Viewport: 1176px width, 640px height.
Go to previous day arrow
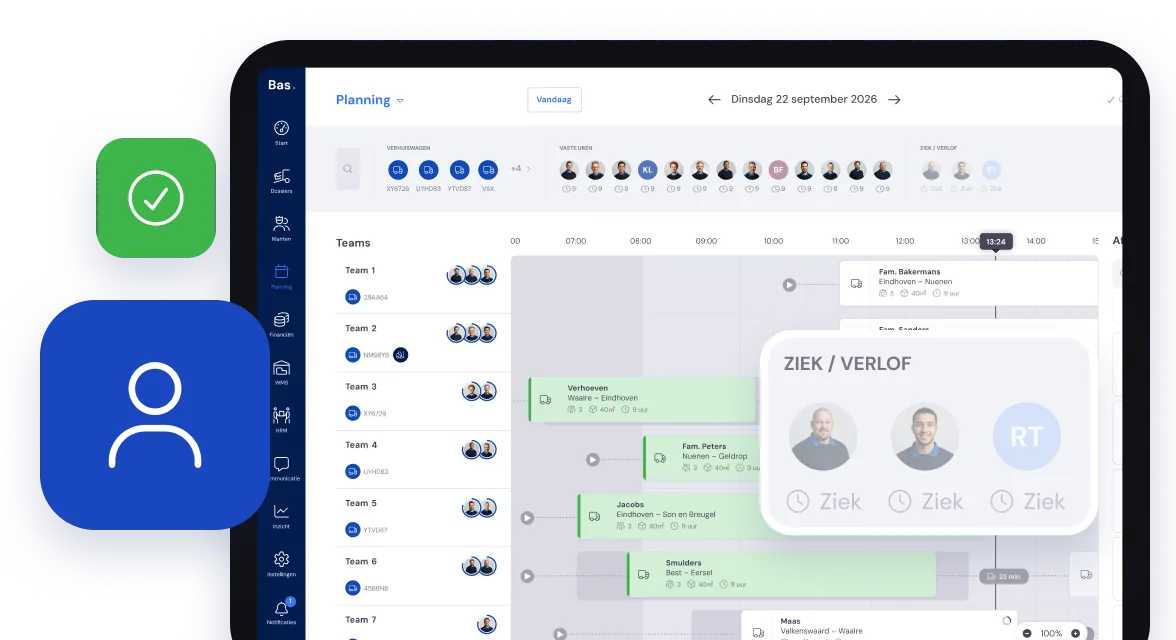click(x=714, y=100)
